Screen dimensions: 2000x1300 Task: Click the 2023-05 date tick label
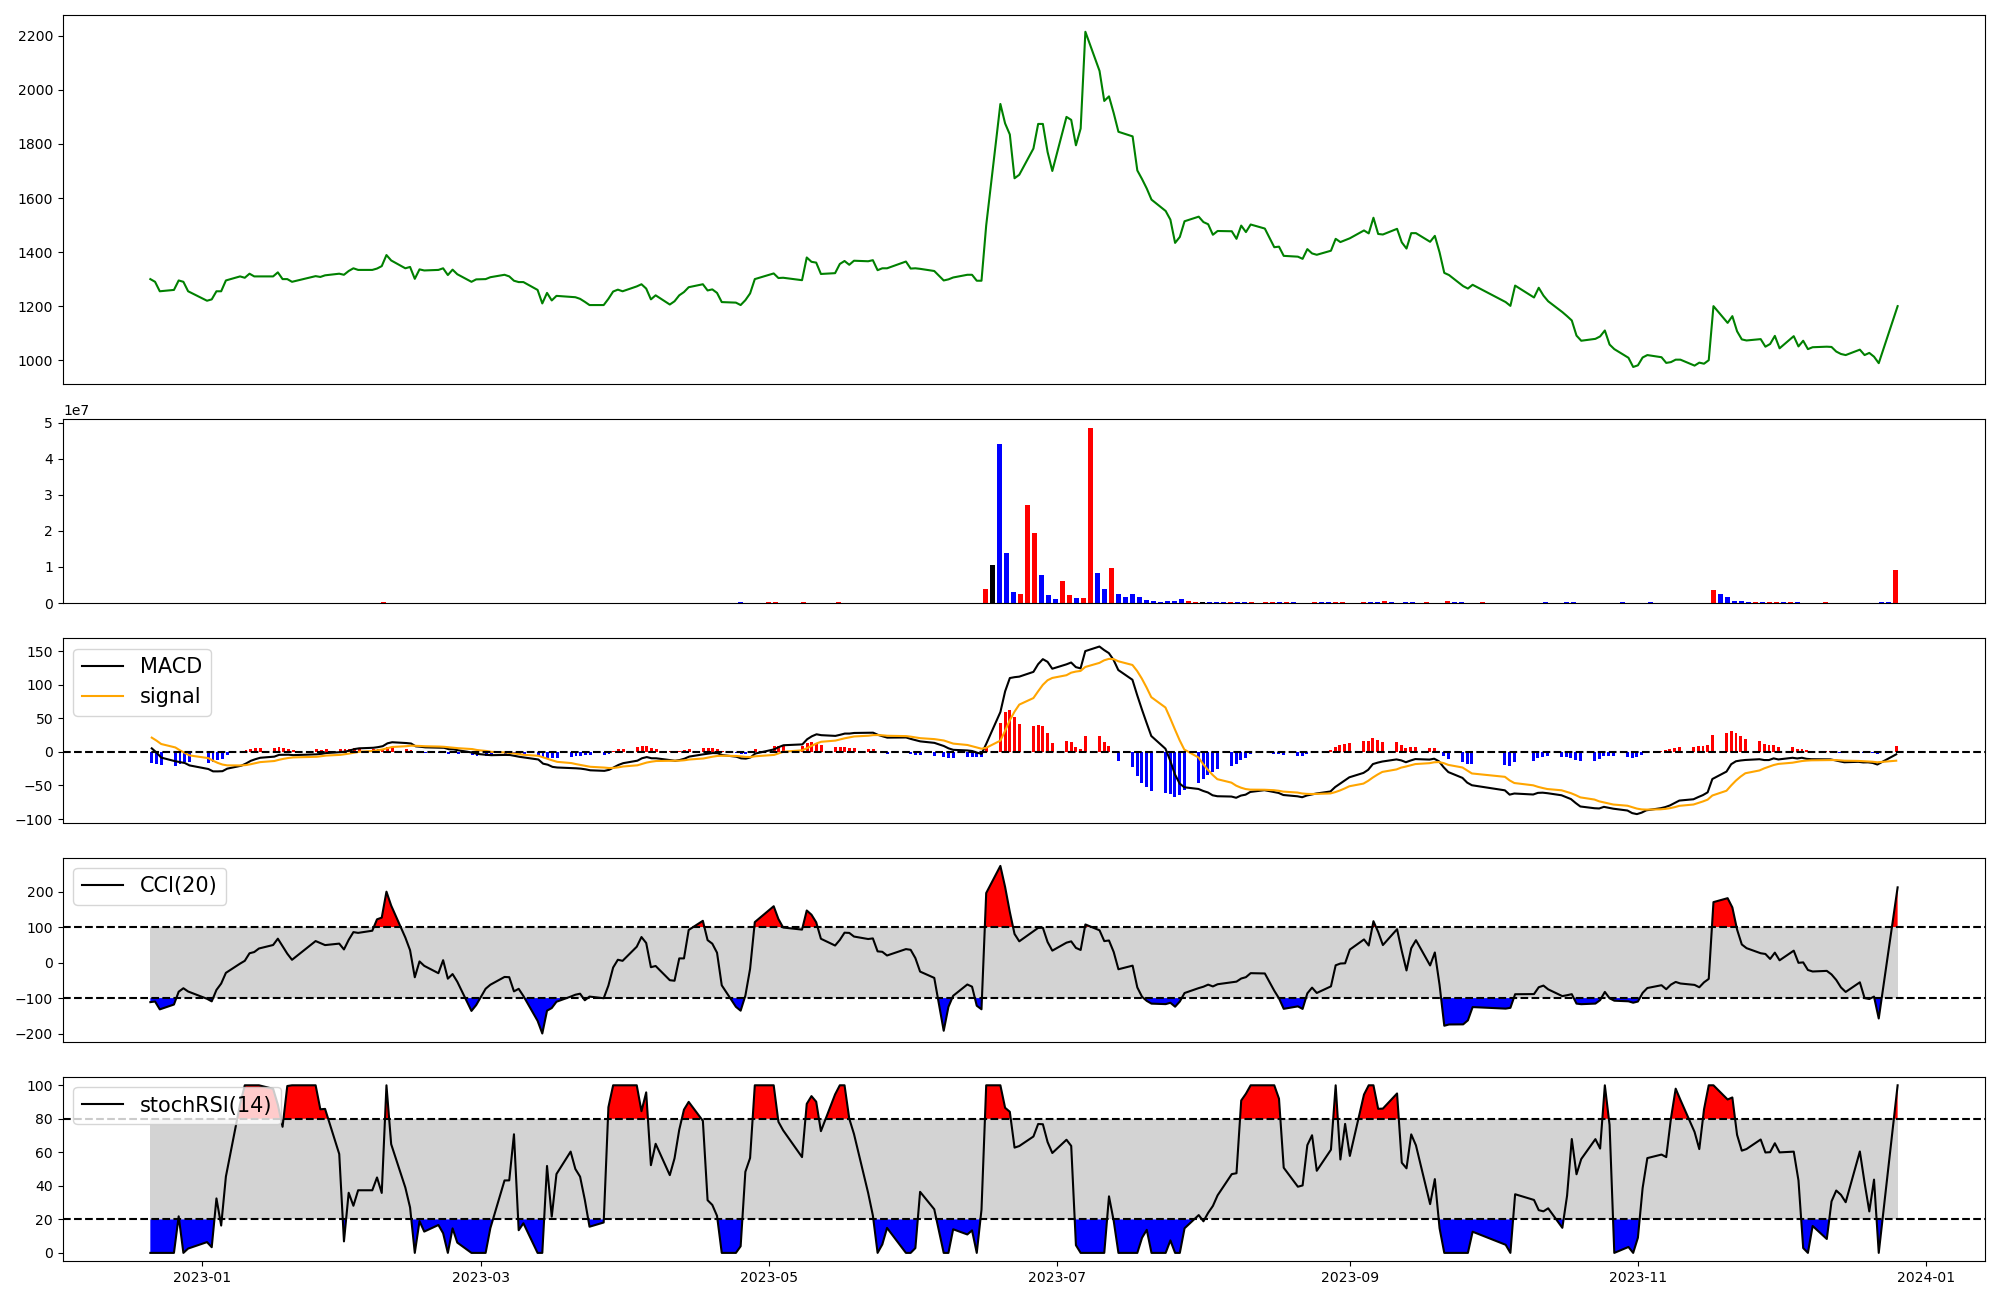[x=769, y=1277]
